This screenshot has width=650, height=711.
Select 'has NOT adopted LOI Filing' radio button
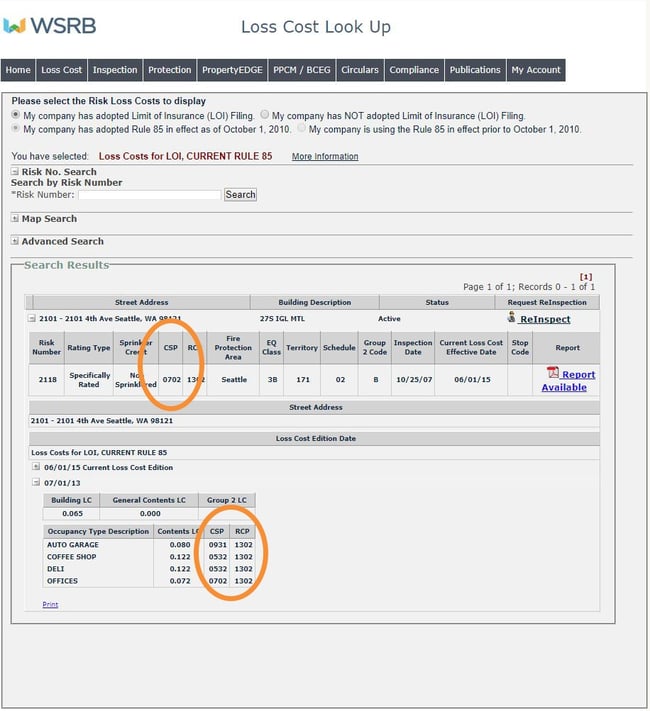(x=264, y=114)
